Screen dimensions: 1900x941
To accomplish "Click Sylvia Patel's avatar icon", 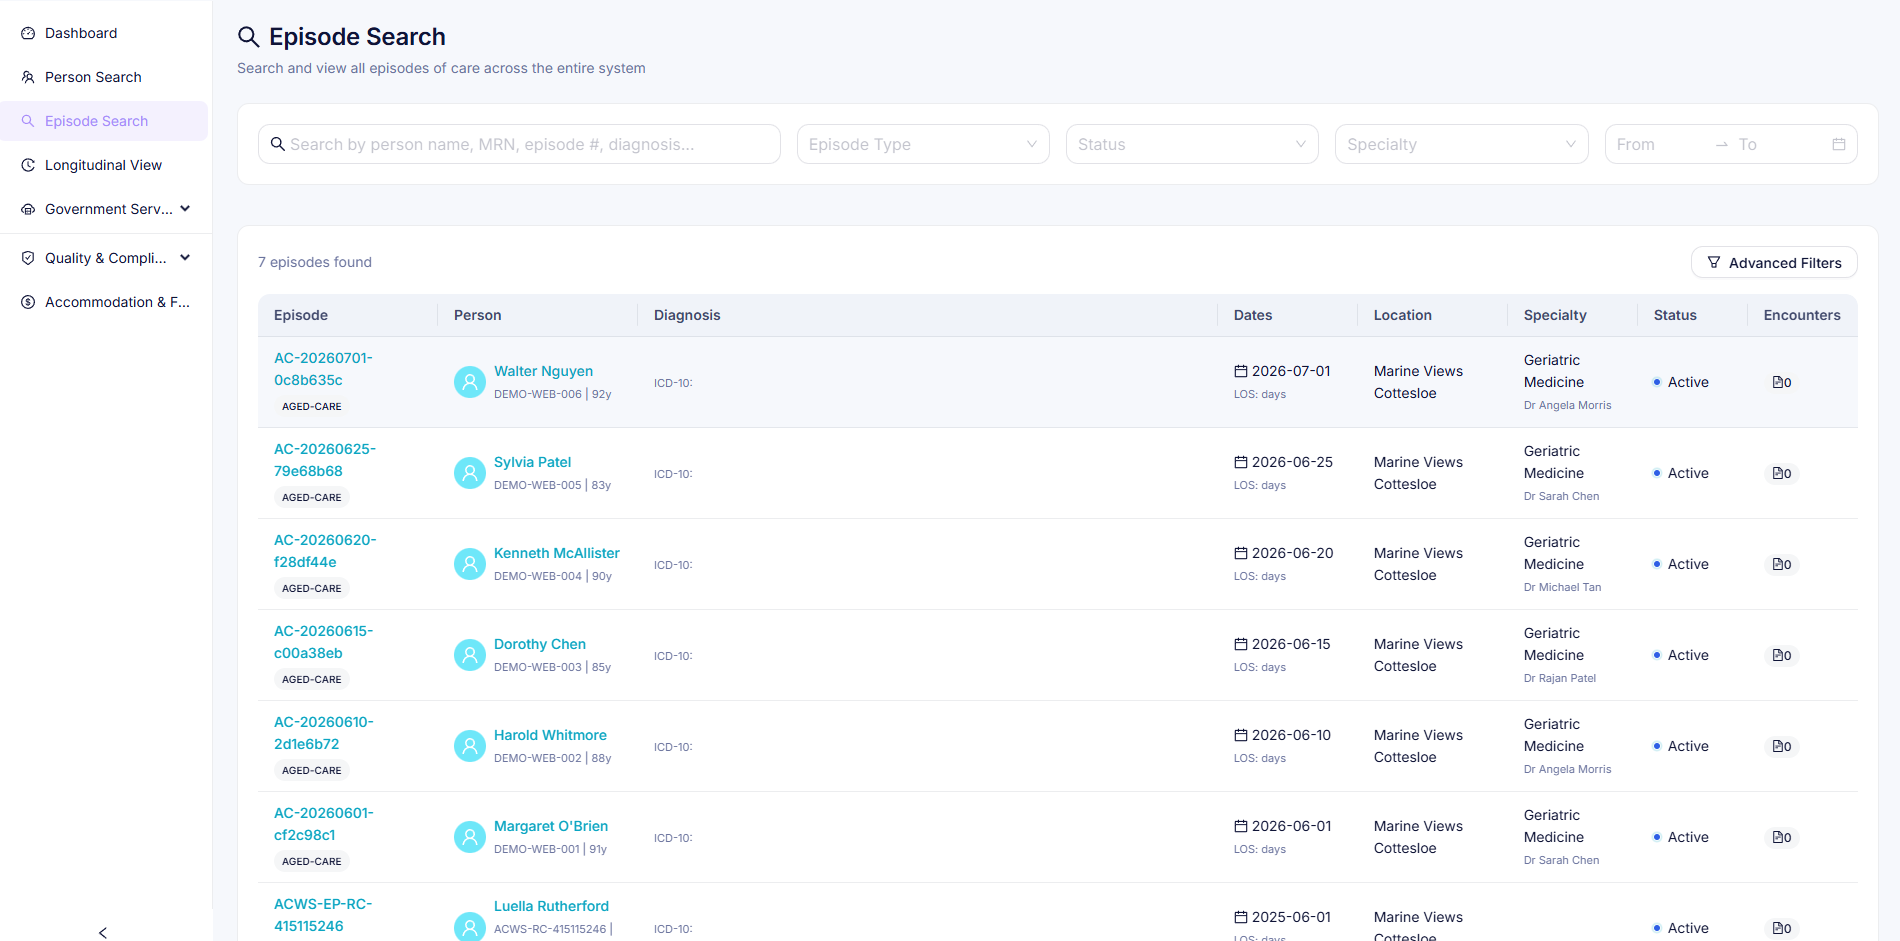I will (470, 473).
